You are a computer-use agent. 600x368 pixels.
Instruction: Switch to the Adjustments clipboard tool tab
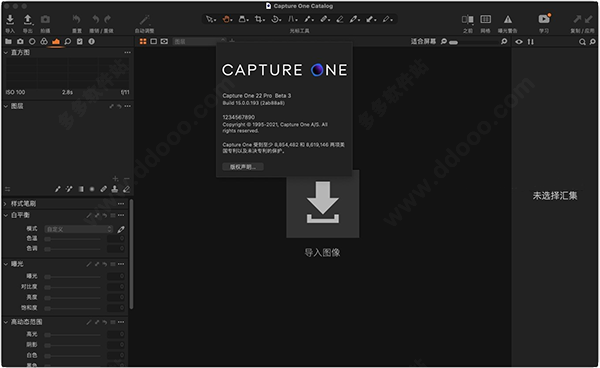80,41
